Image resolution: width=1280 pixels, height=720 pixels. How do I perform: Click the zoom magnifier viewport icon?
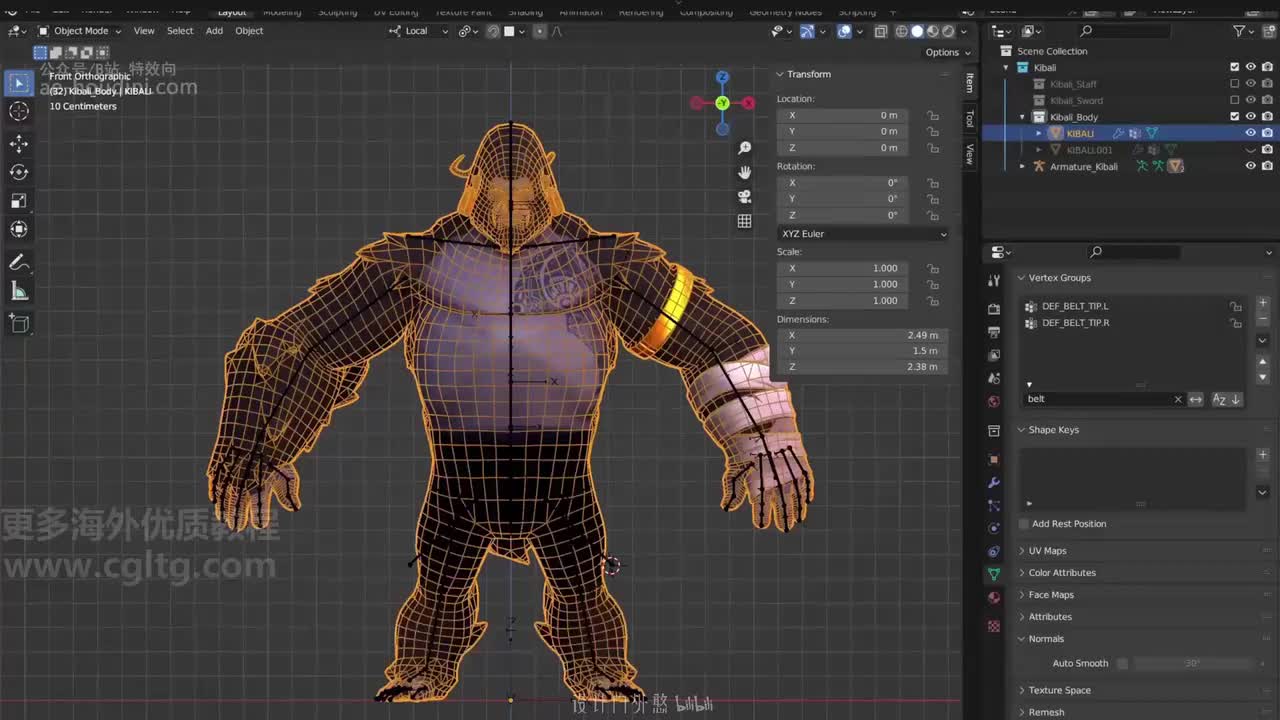(x=745, y=148)
